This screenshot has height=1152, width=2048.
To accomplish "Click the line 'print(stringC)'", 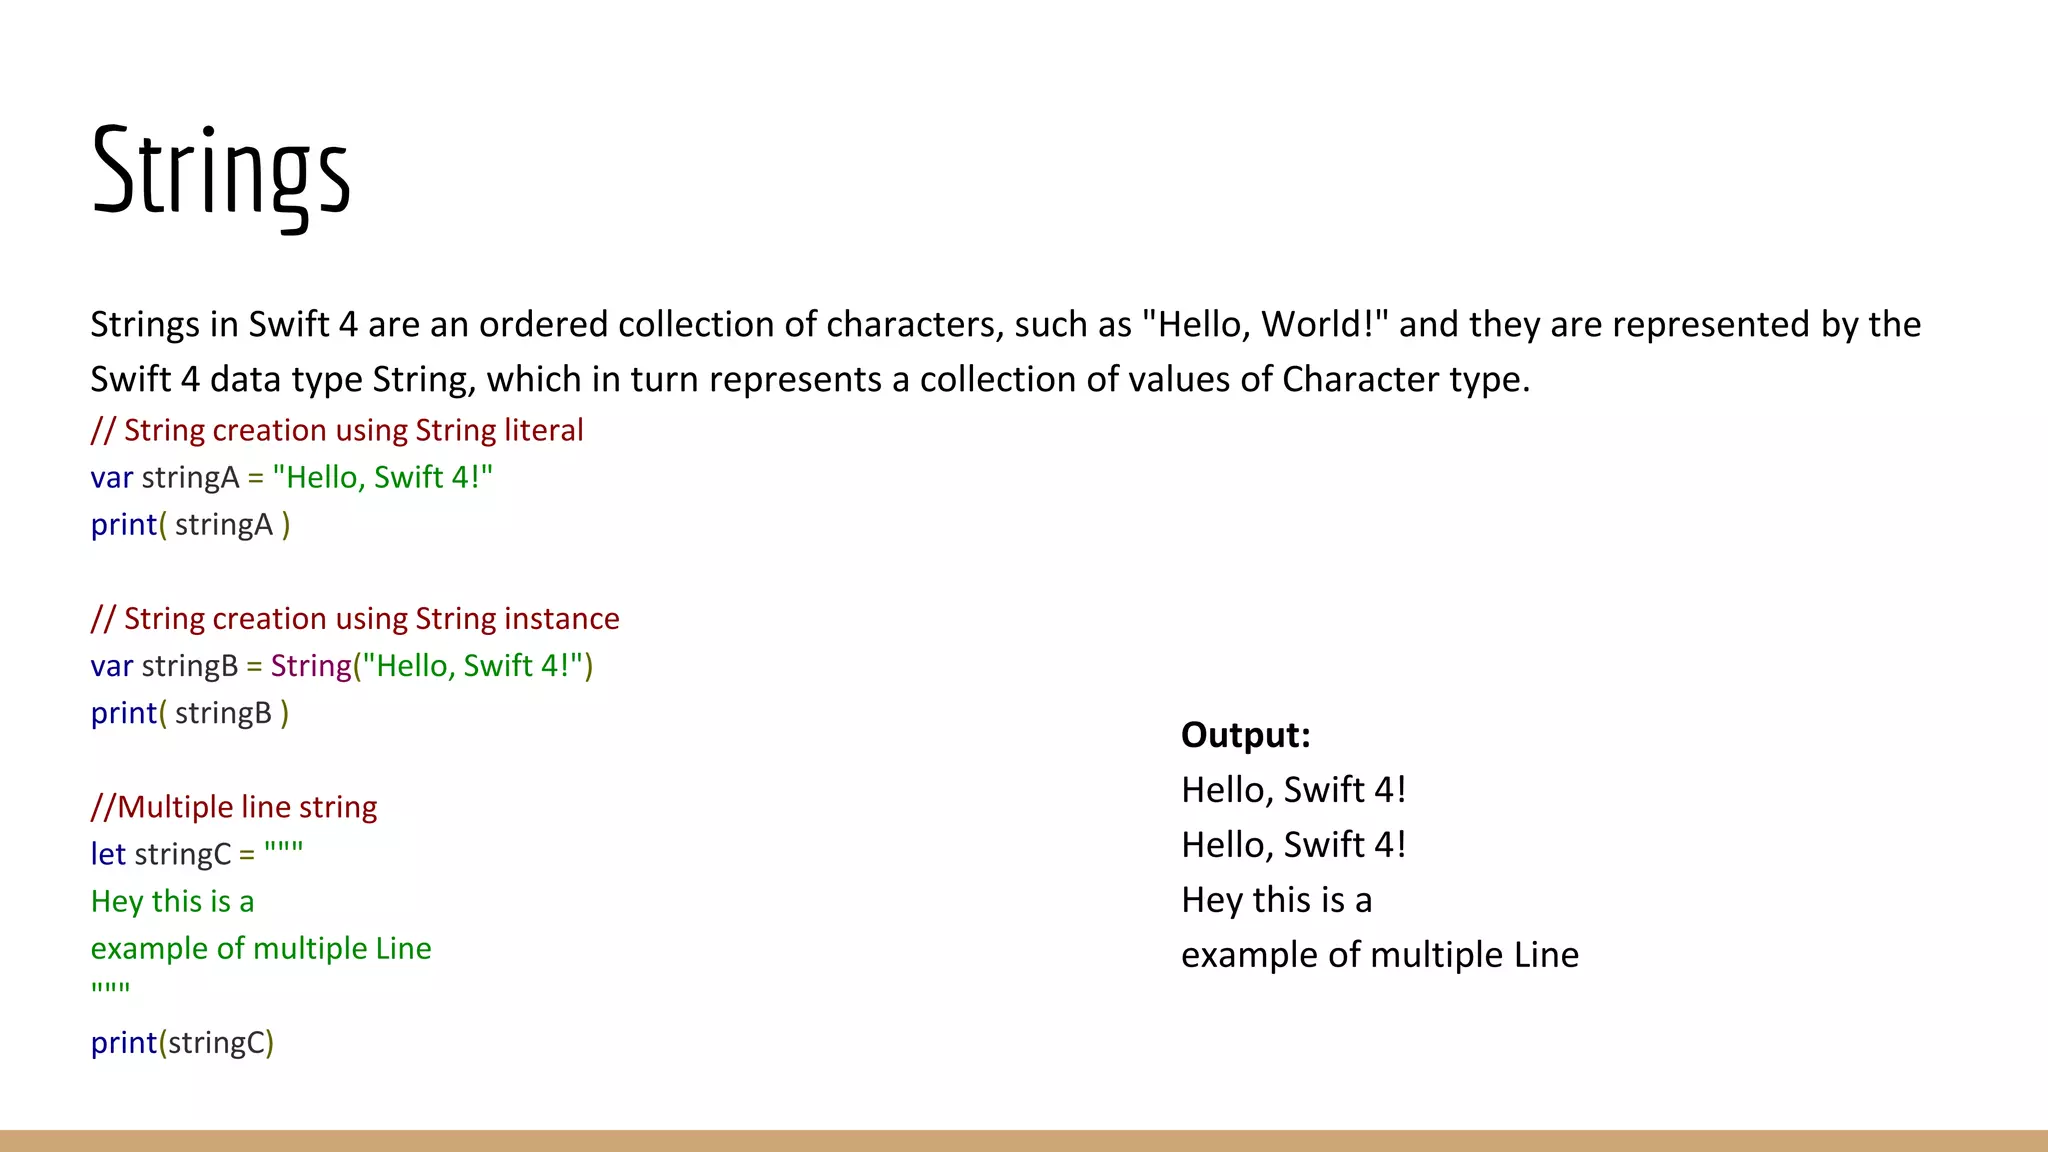I will click(183, 1043).
